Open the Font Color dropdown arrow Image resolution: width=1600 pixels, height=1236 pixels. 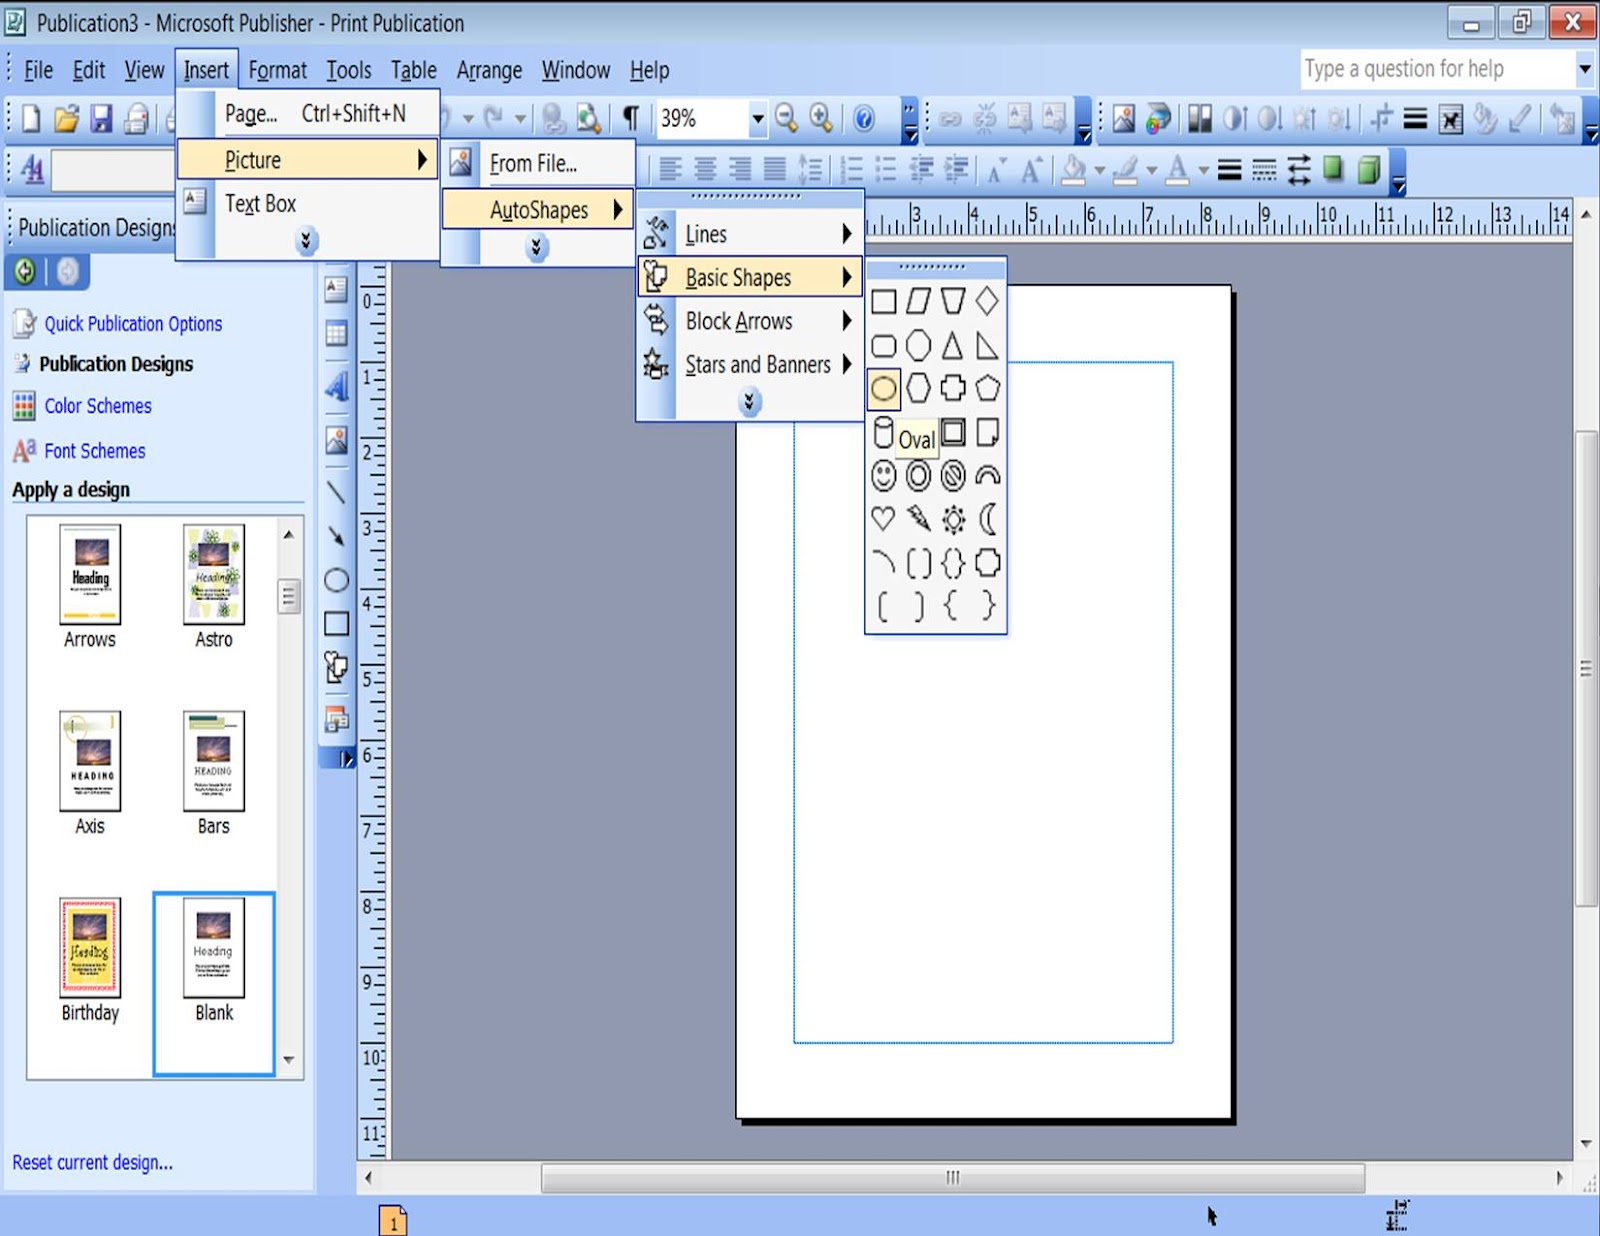(1203, 171)
